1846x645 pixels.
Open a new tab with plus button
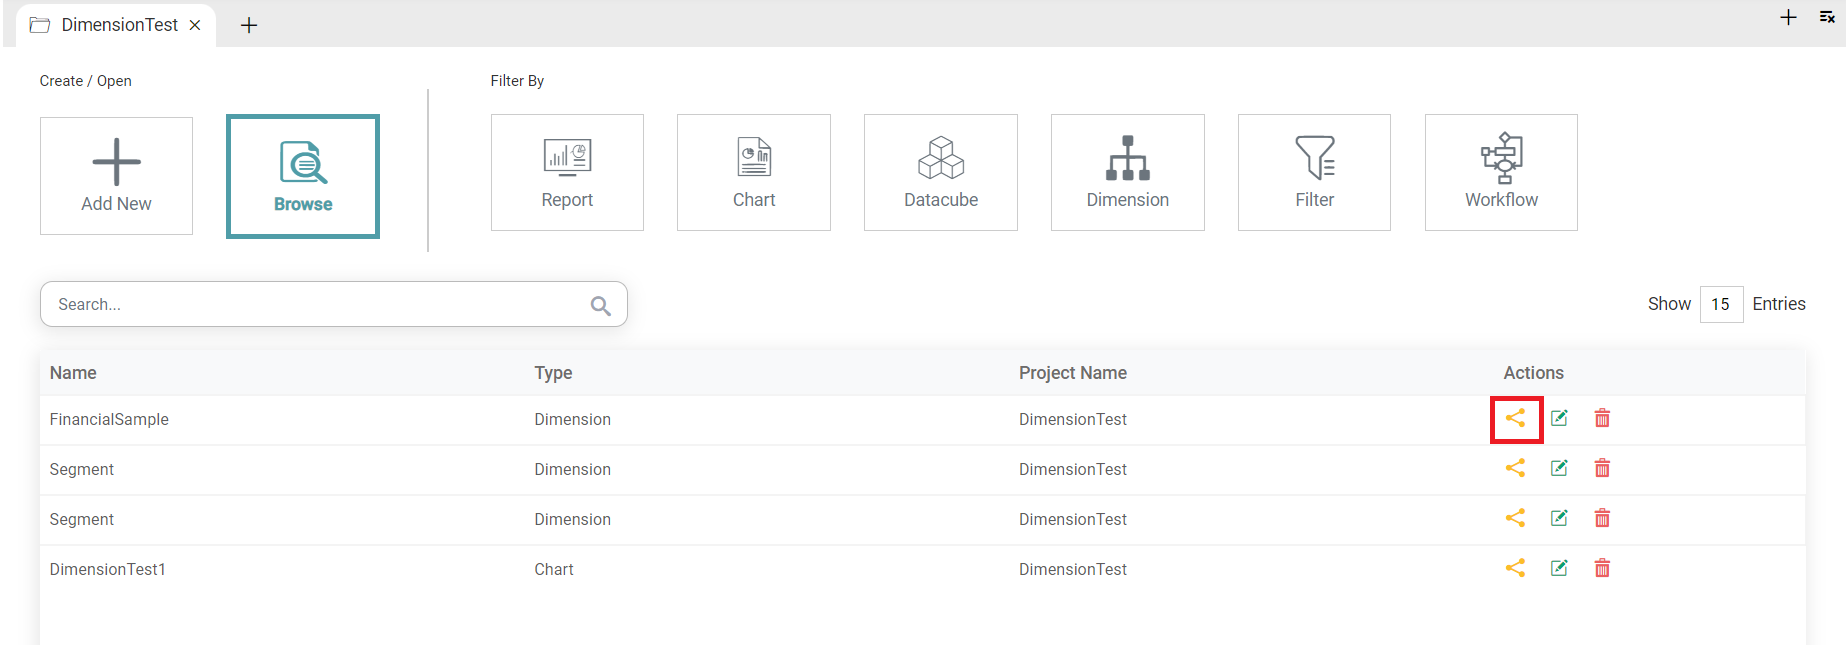pos(249,25)
